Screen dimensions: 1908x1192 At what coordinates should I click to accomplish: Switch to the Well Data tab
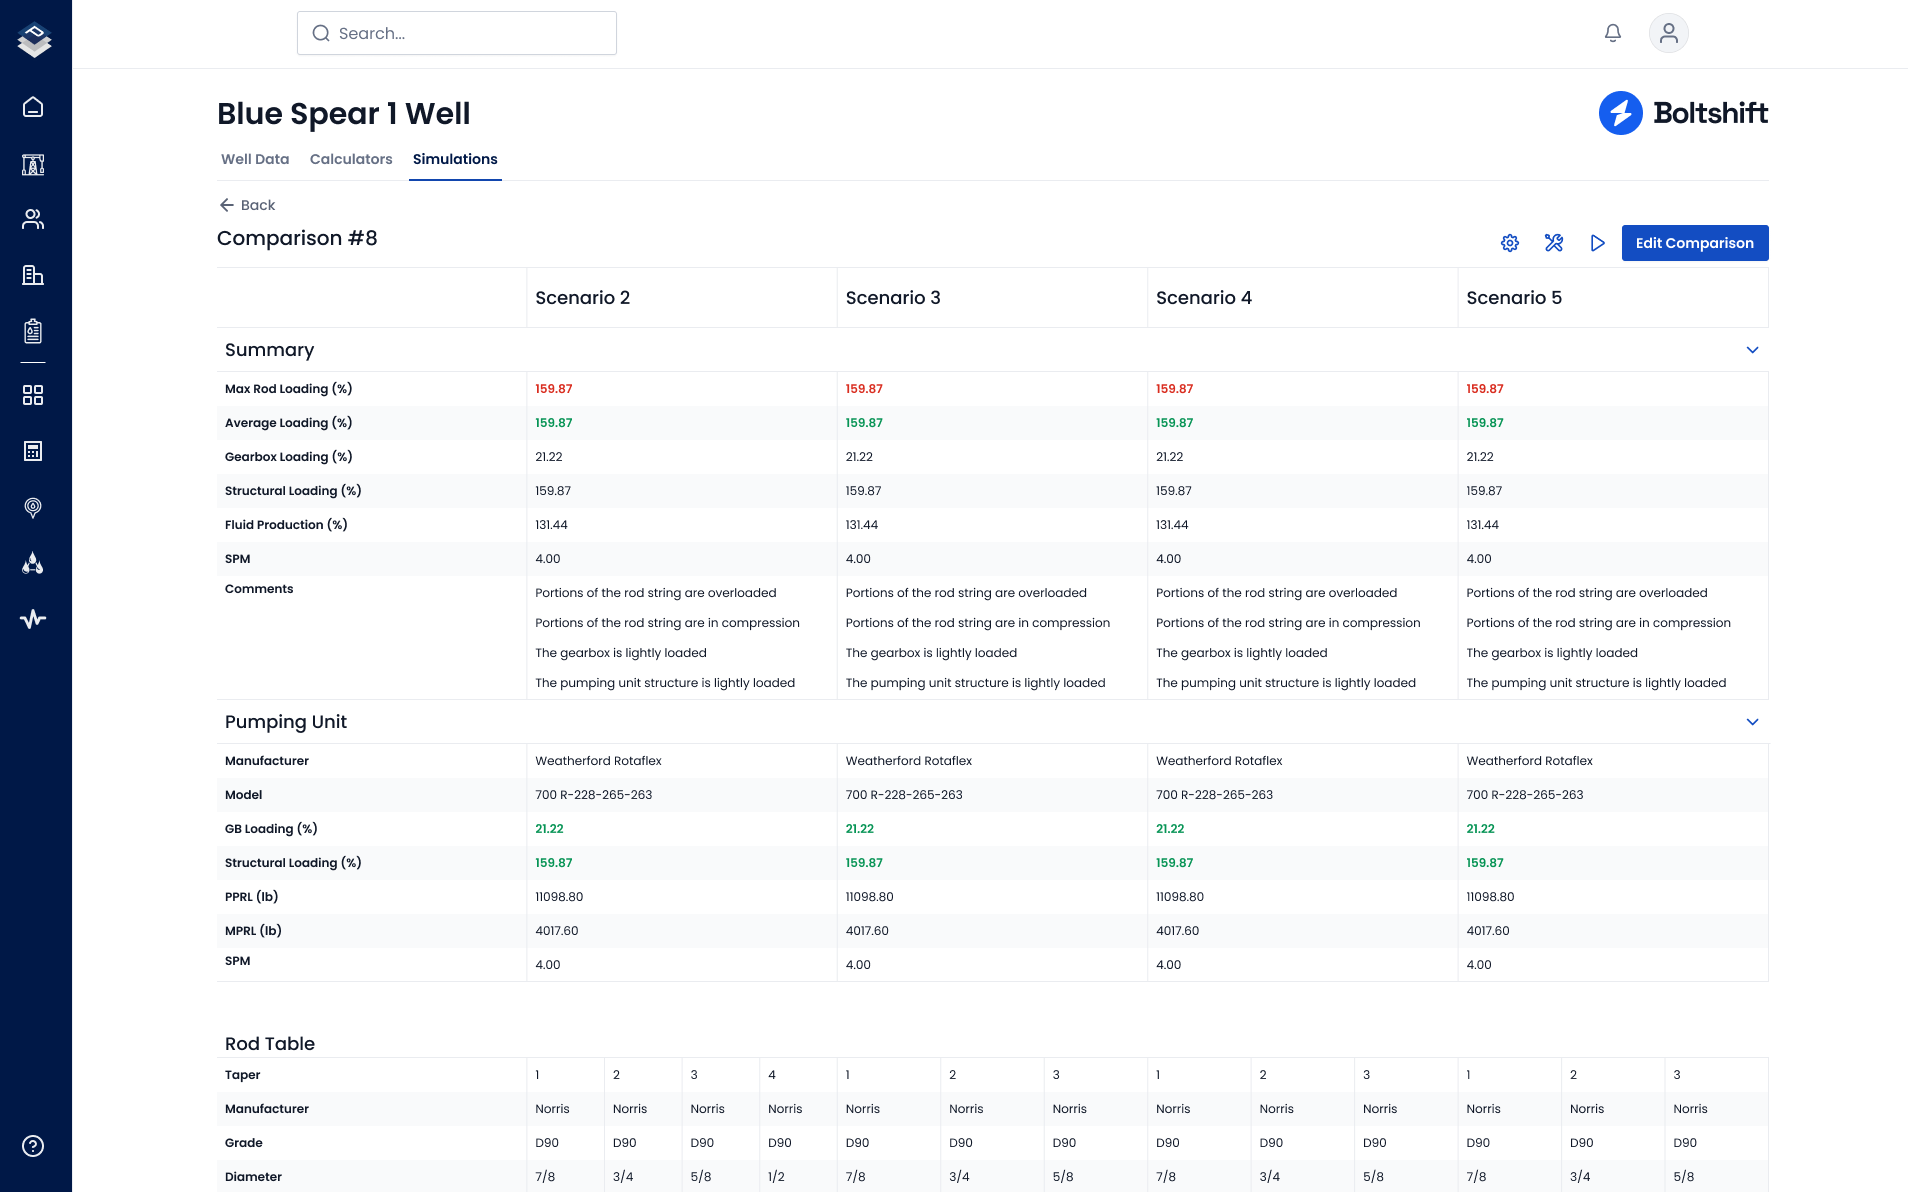(255, 159)
